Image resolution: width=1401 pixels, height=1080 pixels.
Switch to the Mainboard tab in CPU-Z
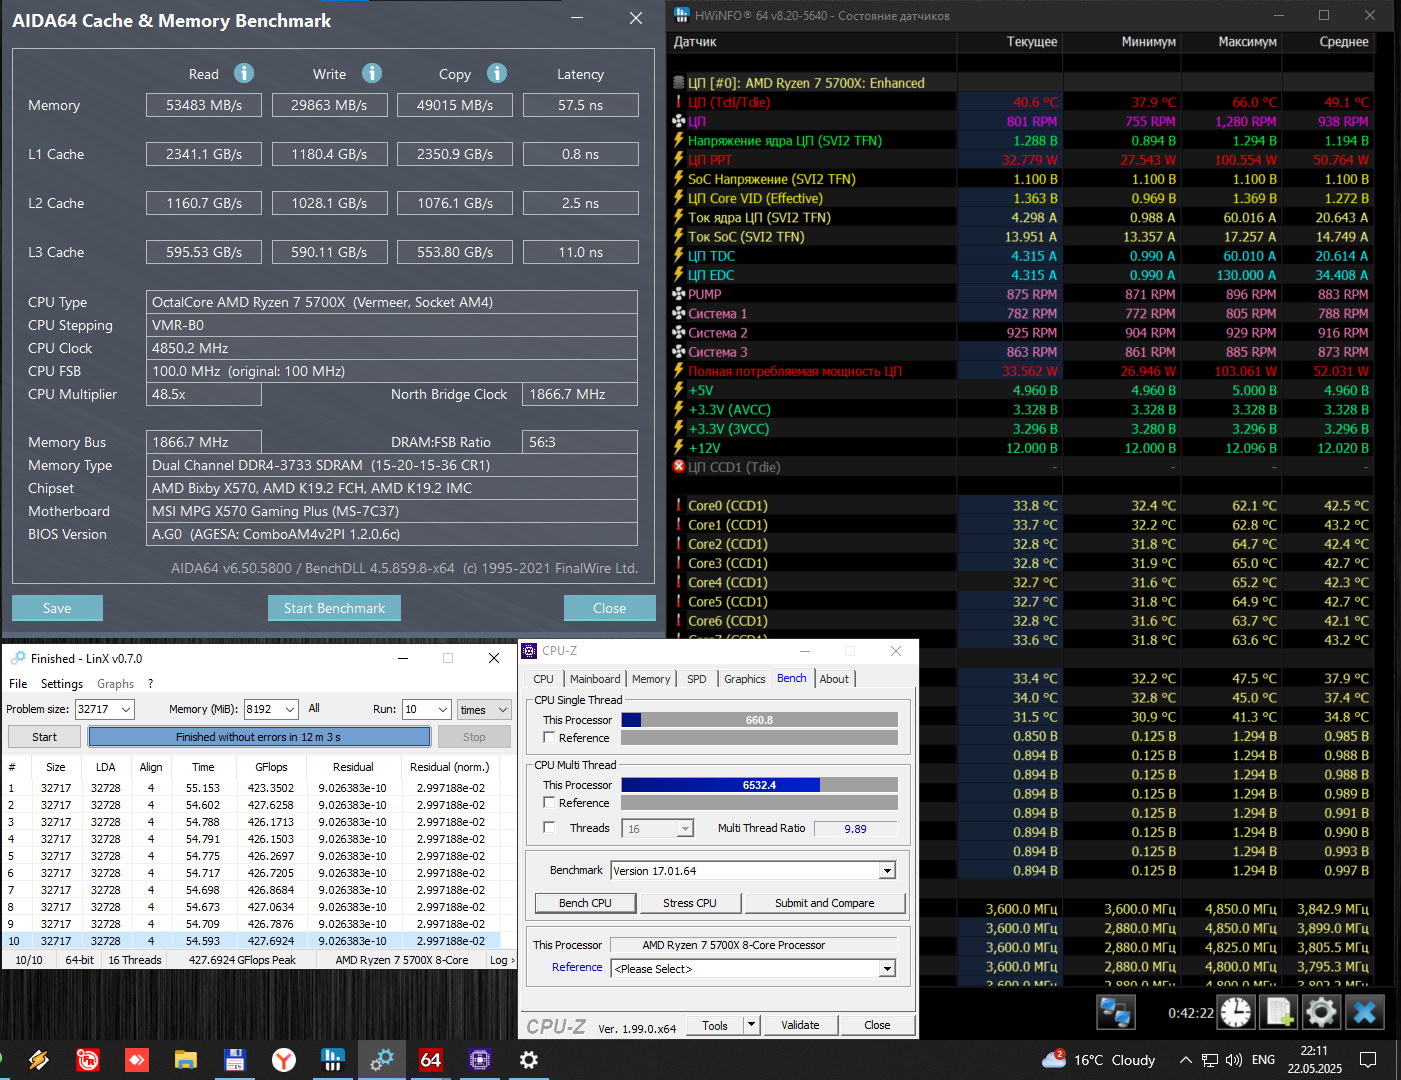tap(595, 679)
